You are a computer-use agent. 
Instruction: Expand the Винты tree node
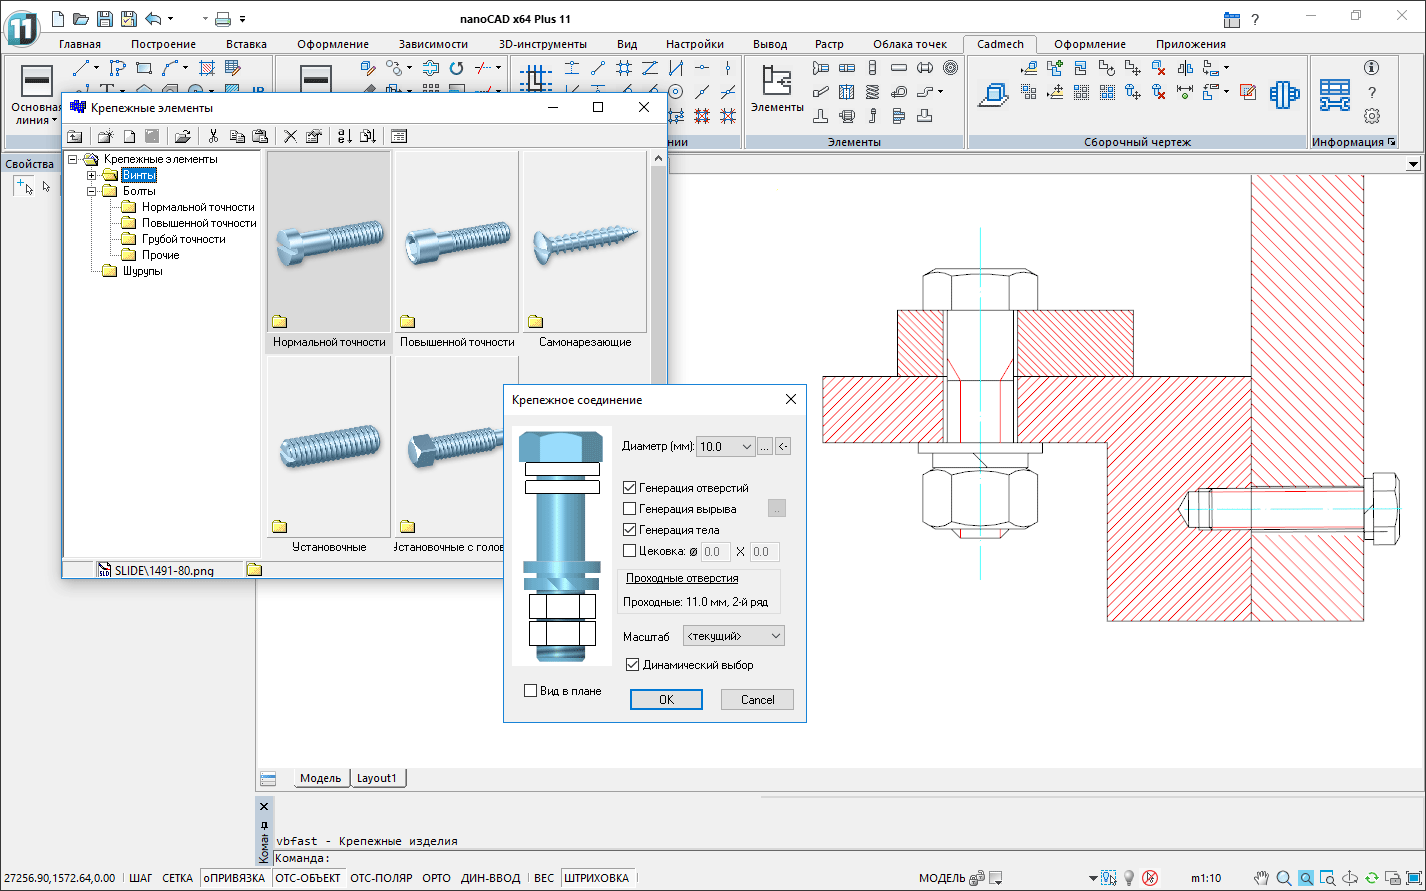point(92,175)
